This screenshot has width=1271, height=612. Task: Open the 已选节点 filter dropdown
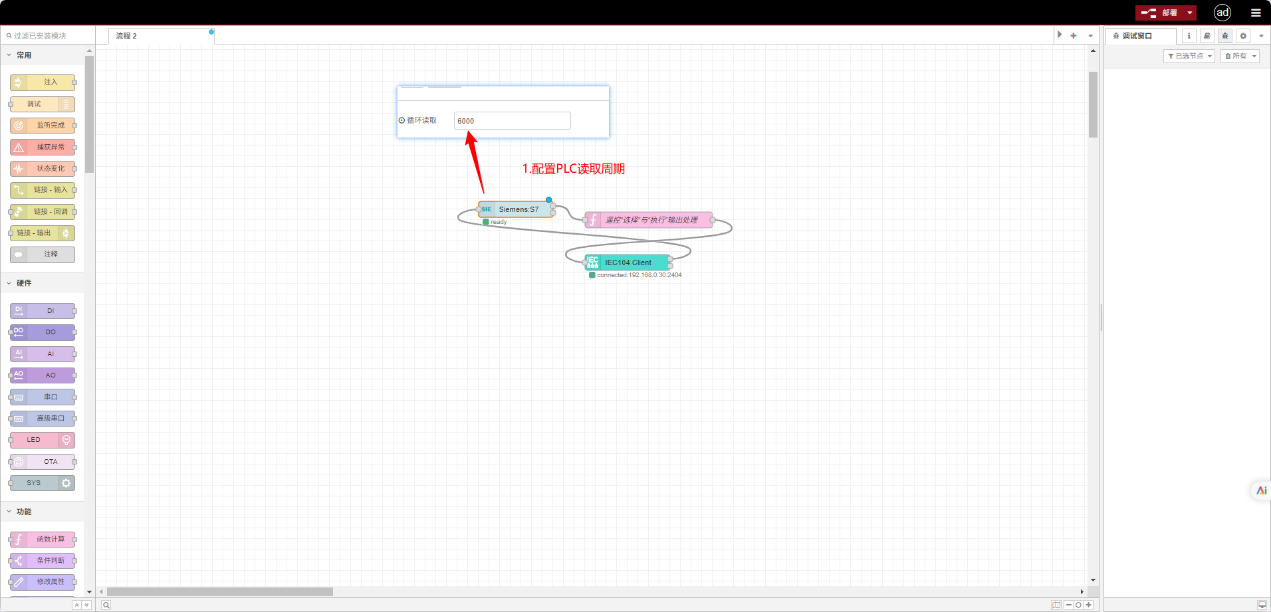[1189, 56]
